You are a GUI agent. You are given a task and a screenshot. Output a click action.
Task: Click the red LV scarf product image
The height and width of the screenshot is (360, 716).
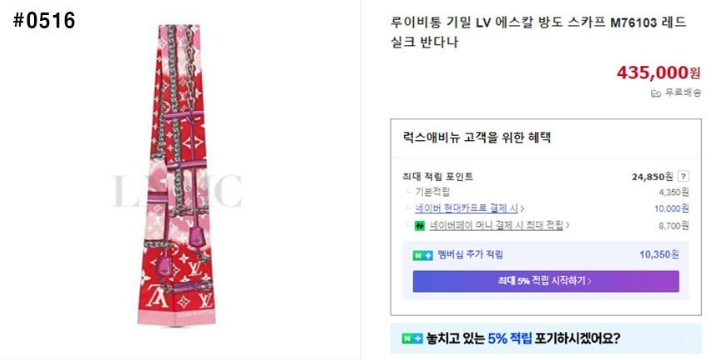coord(177,175)
